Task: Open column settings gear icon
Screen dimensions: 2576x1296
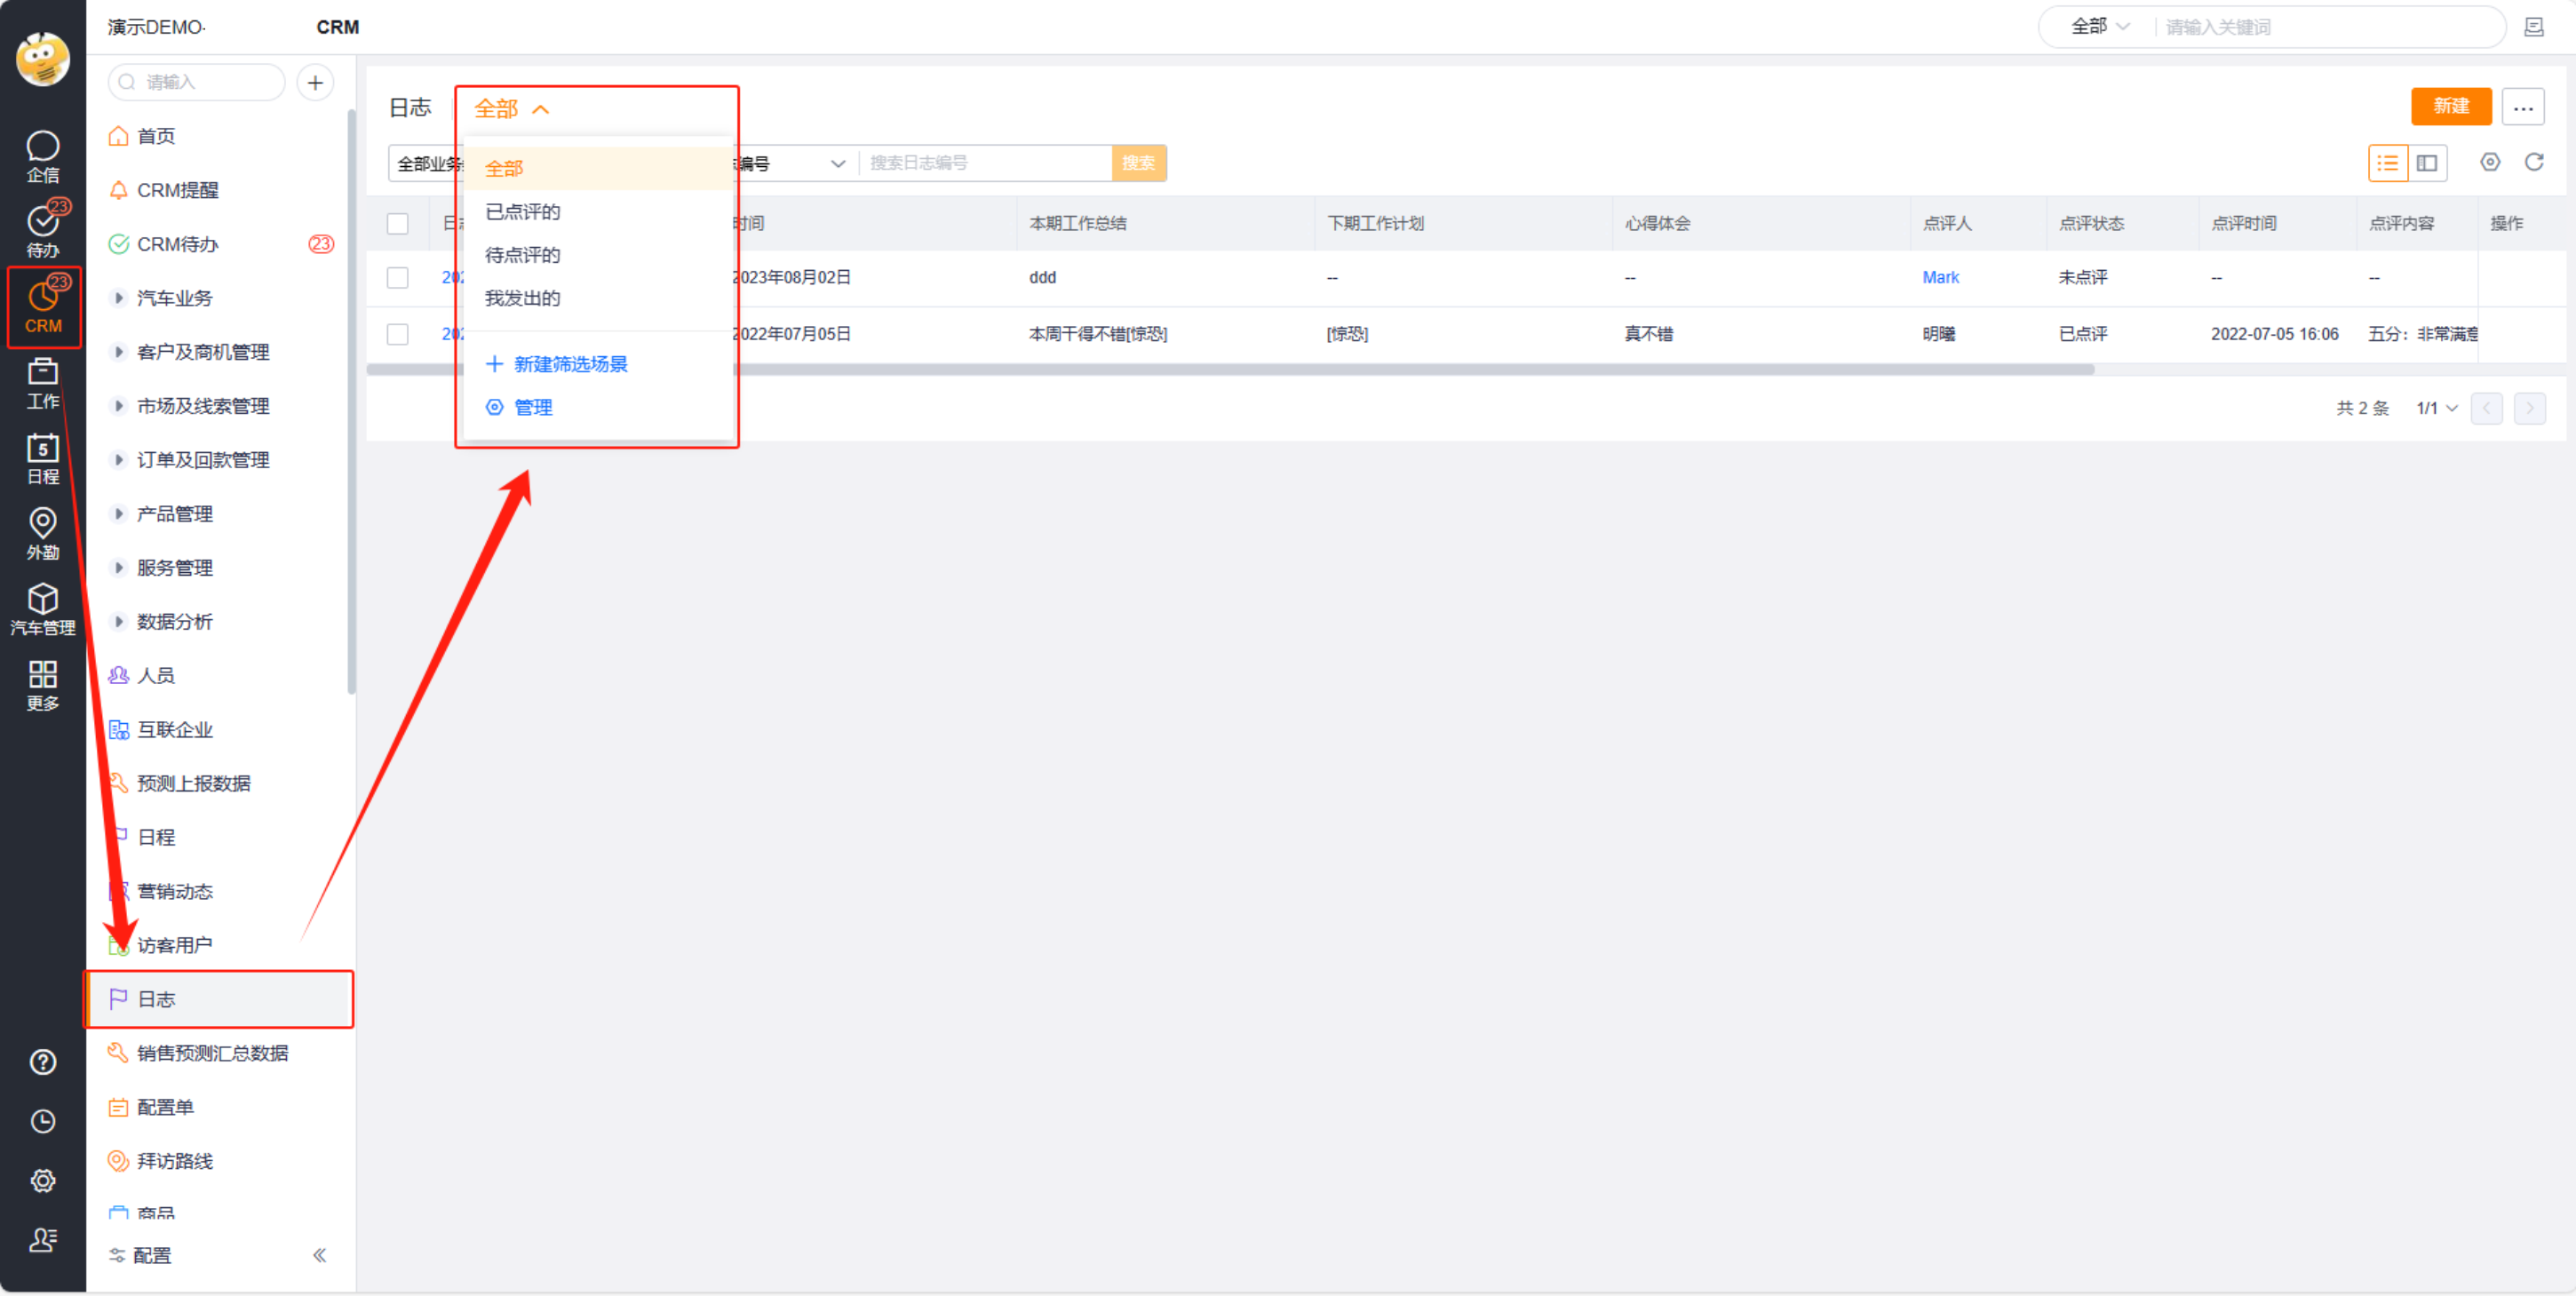Action: tap(2490, 162)
